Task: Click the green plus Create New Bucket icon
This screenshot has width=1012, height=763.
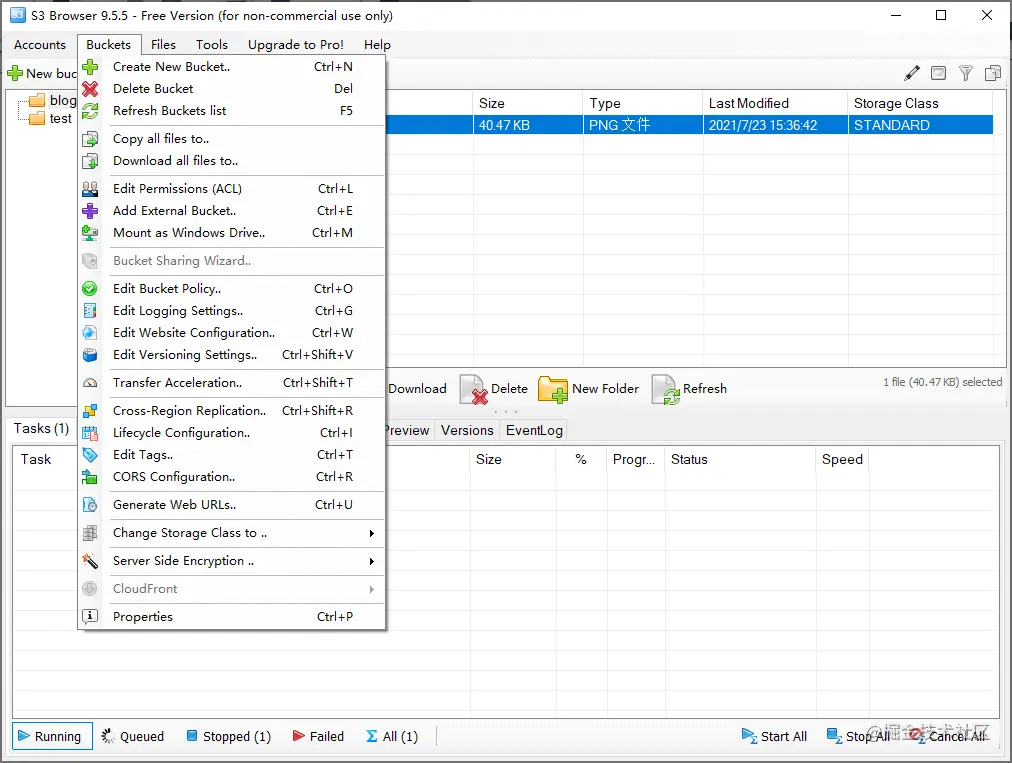Action: (x=90, y=66)
